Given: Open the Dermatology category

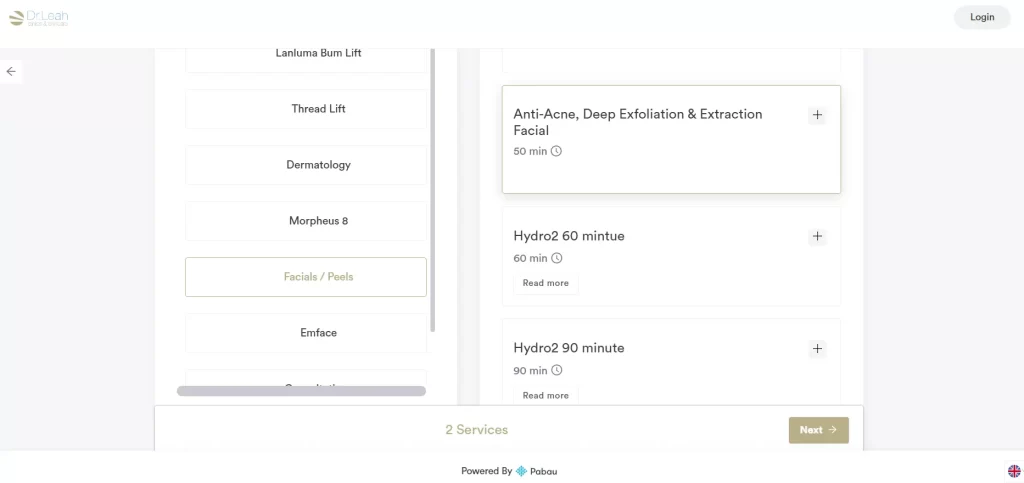Looking at the screenshot, I should coord(306,165).
